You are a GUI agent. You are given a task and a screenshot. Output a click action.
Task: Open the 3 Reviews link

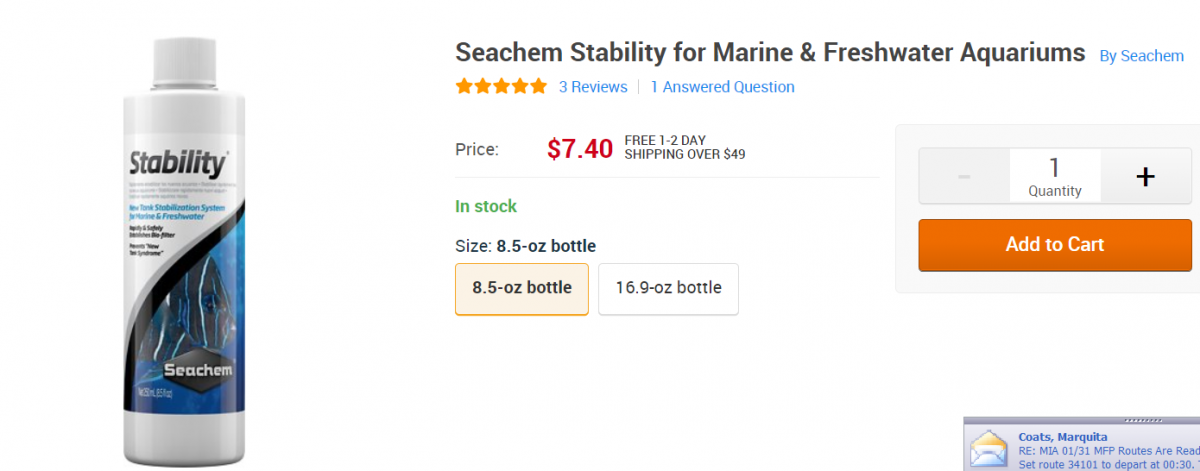point(593,87)
